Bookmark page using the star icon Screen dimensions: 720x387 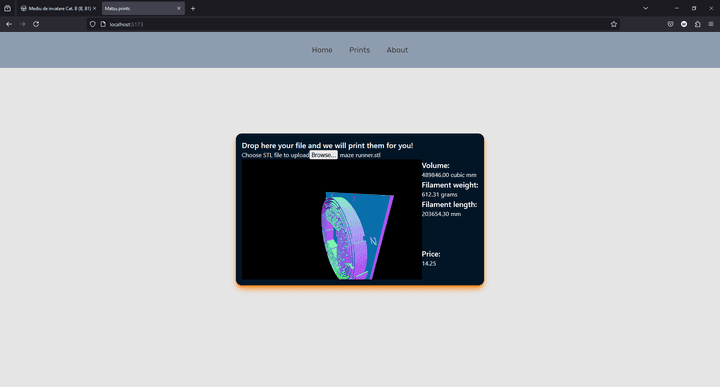[x=613, y=24]
